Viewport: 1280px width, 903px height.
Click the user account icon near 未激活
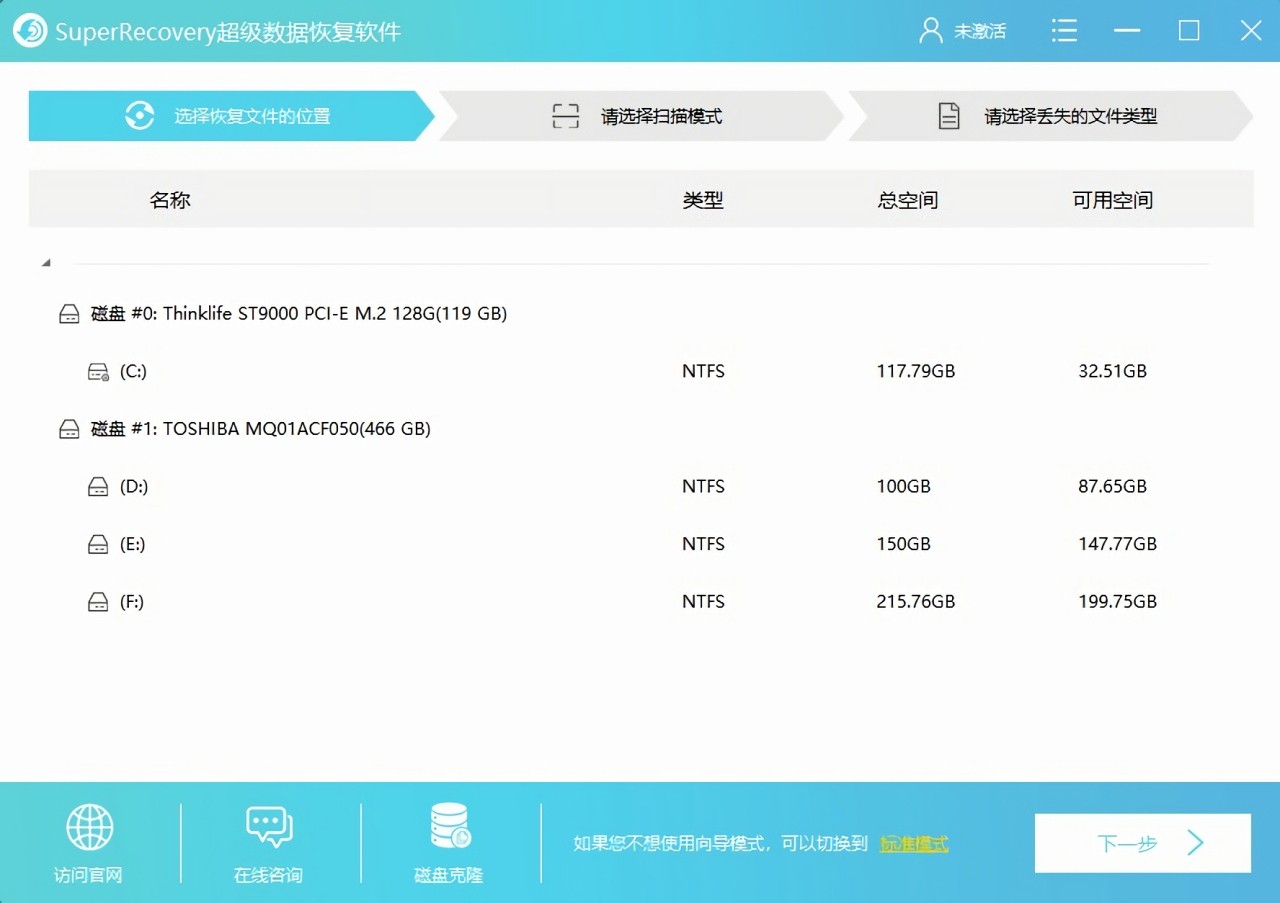coord(928,30)
